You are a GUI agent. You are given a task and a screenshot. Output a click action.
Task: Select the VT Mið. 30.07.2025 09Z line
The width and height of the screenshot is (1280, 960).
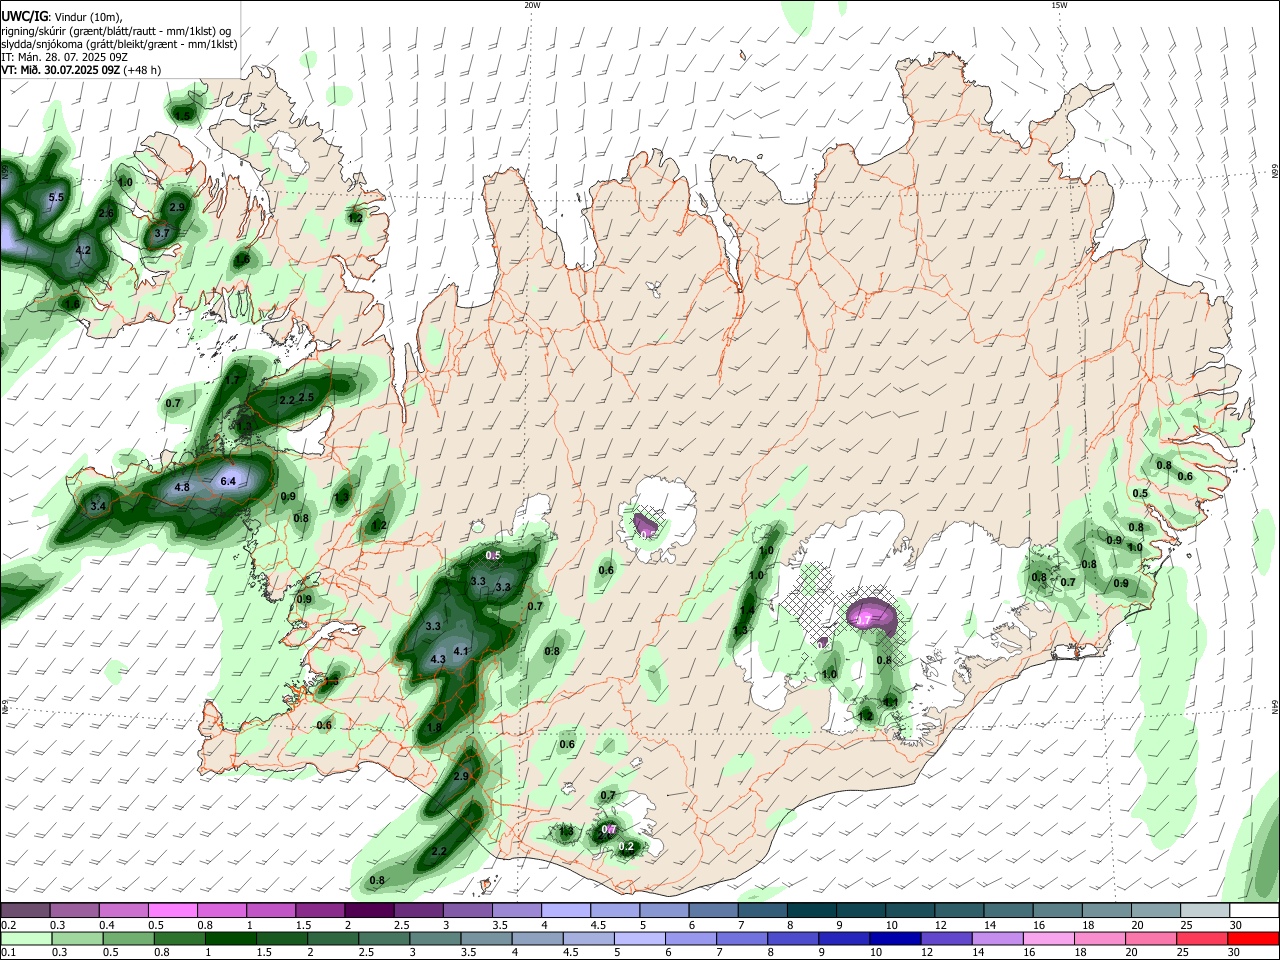[x=81, y=70]
